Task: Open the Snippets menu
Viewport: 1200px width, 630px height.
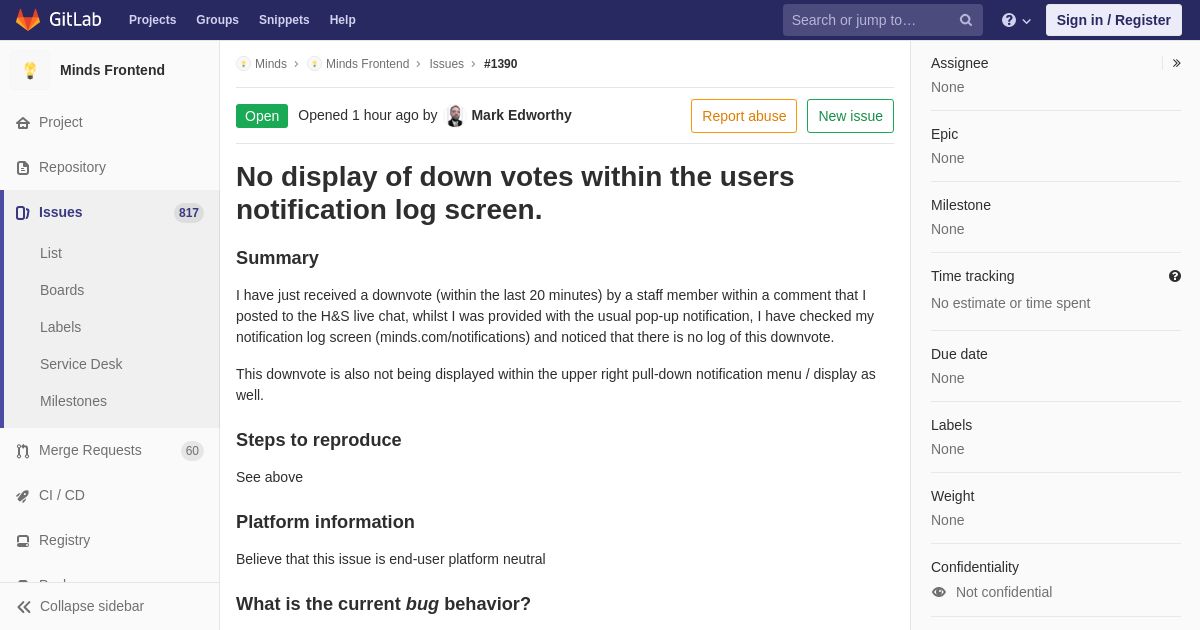Action: coord(284,20)
